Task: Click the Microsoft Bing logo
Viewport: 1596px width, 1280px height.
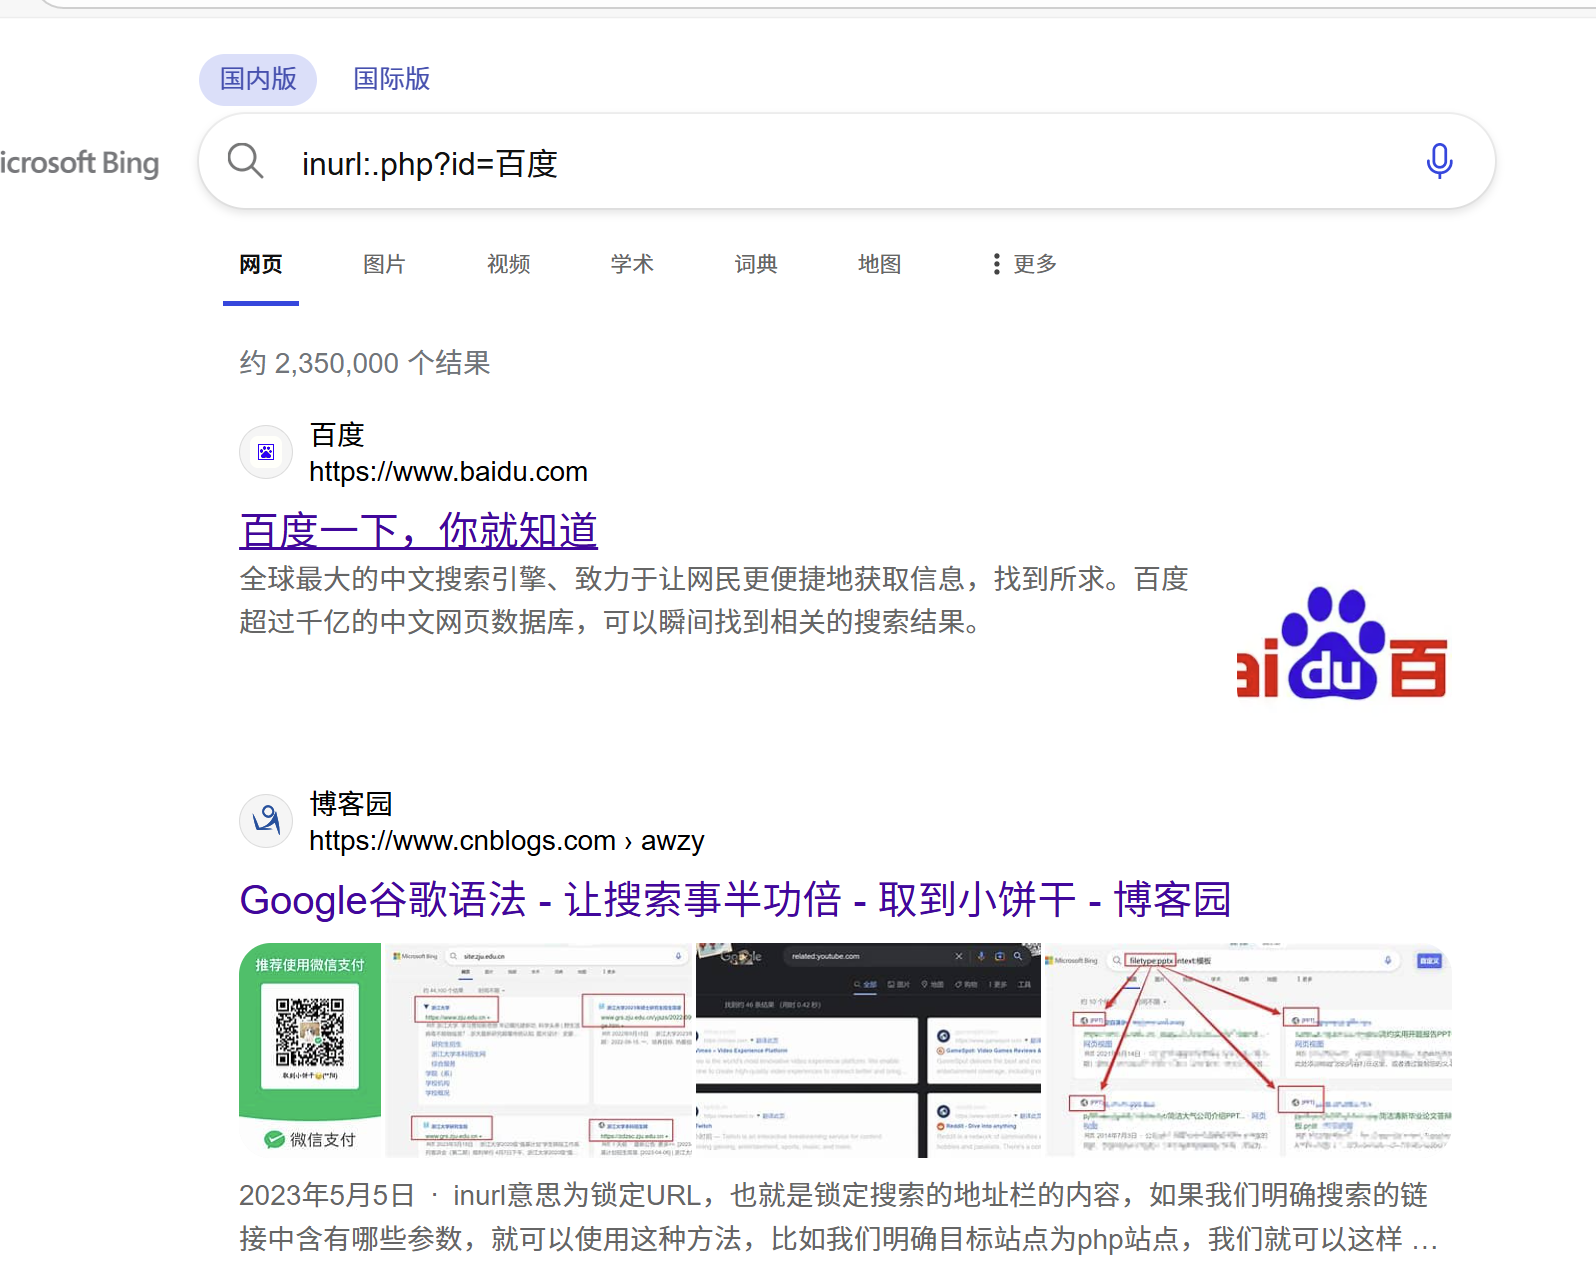Action: pos(80,162)
